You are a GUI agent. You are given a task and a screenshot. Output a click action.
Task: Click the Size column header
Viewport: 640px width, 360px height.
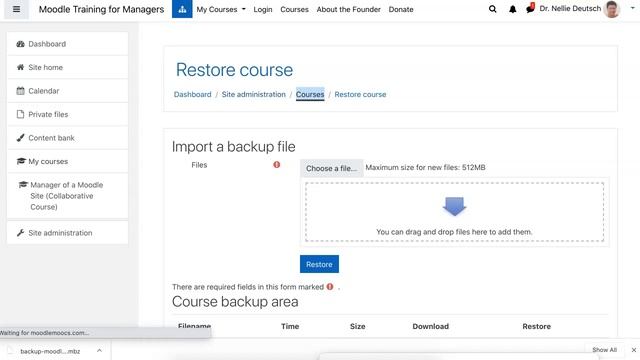tap(358, 326)
